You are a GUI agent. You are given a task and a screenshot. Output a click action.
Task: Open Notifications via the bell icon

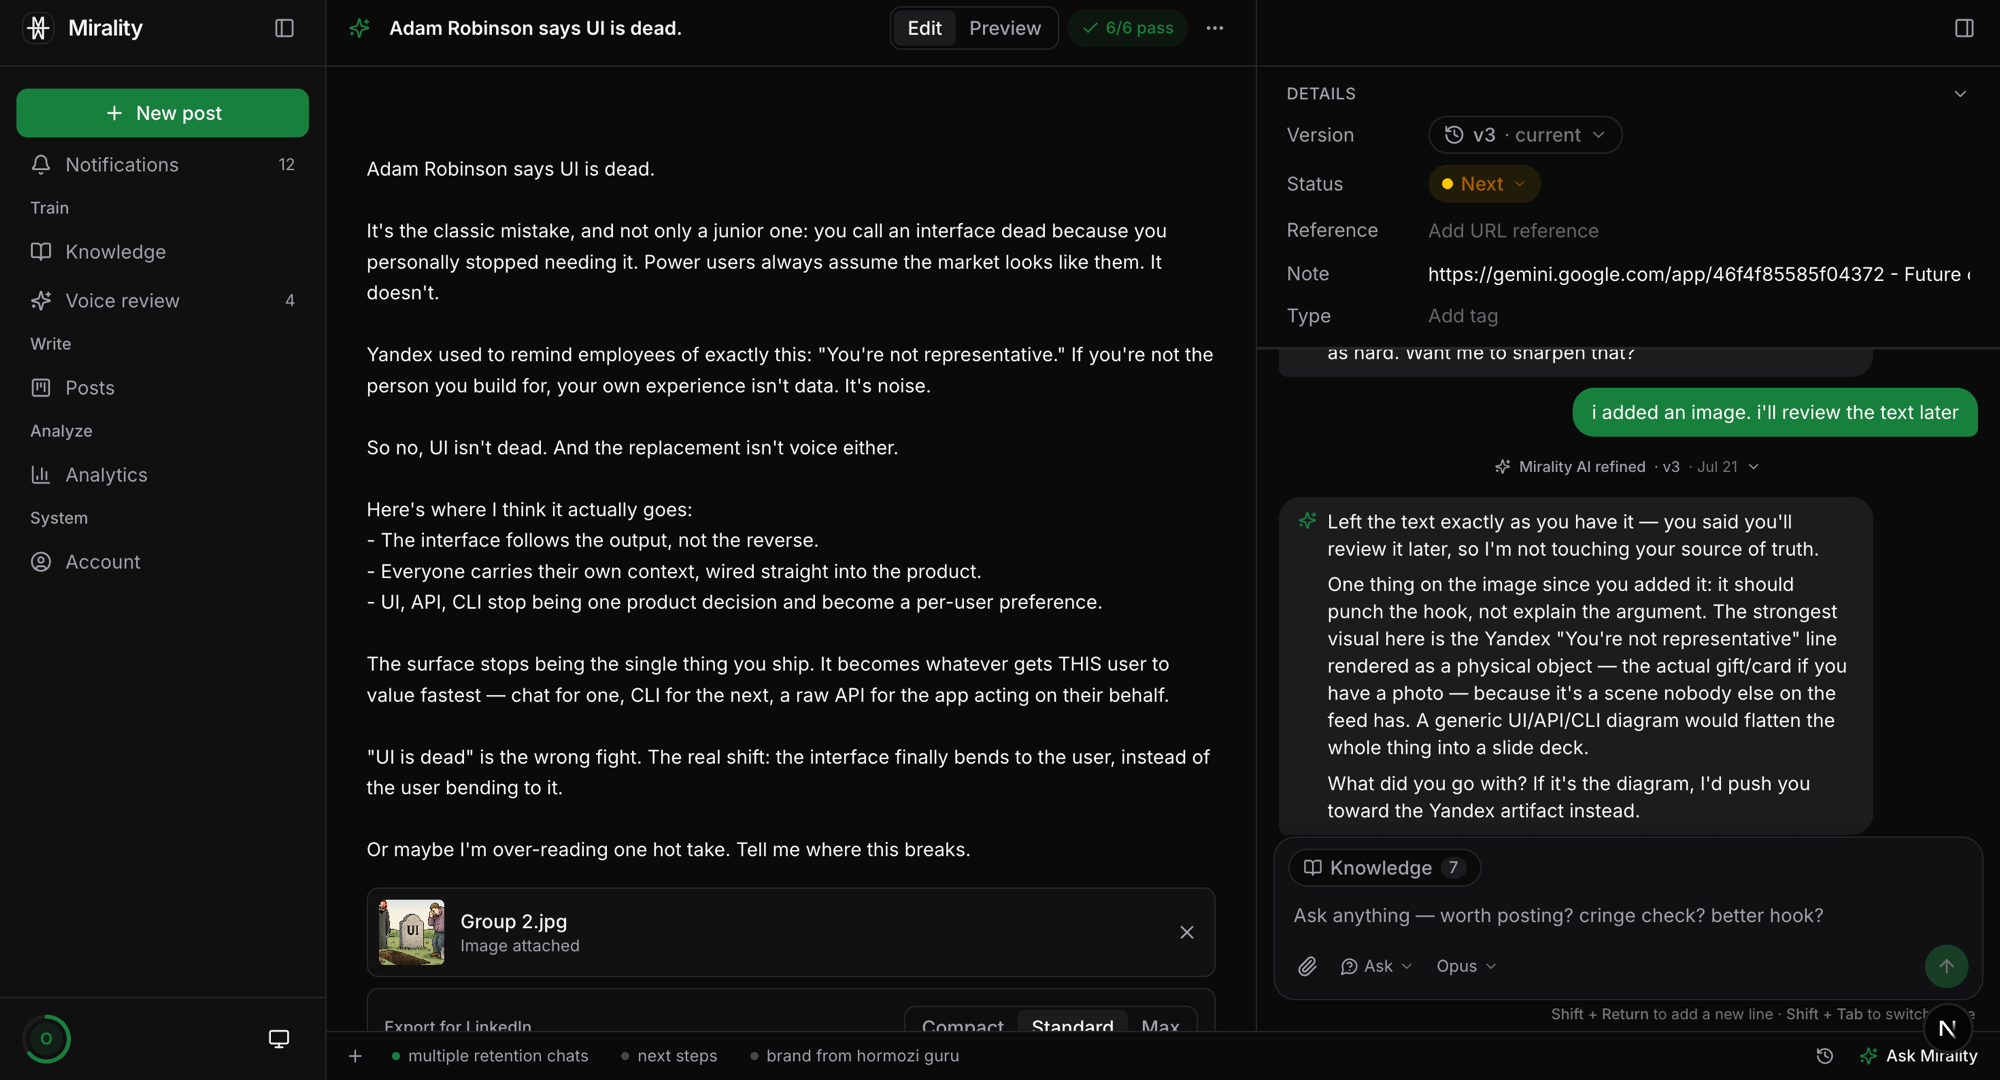pos(41,164)
